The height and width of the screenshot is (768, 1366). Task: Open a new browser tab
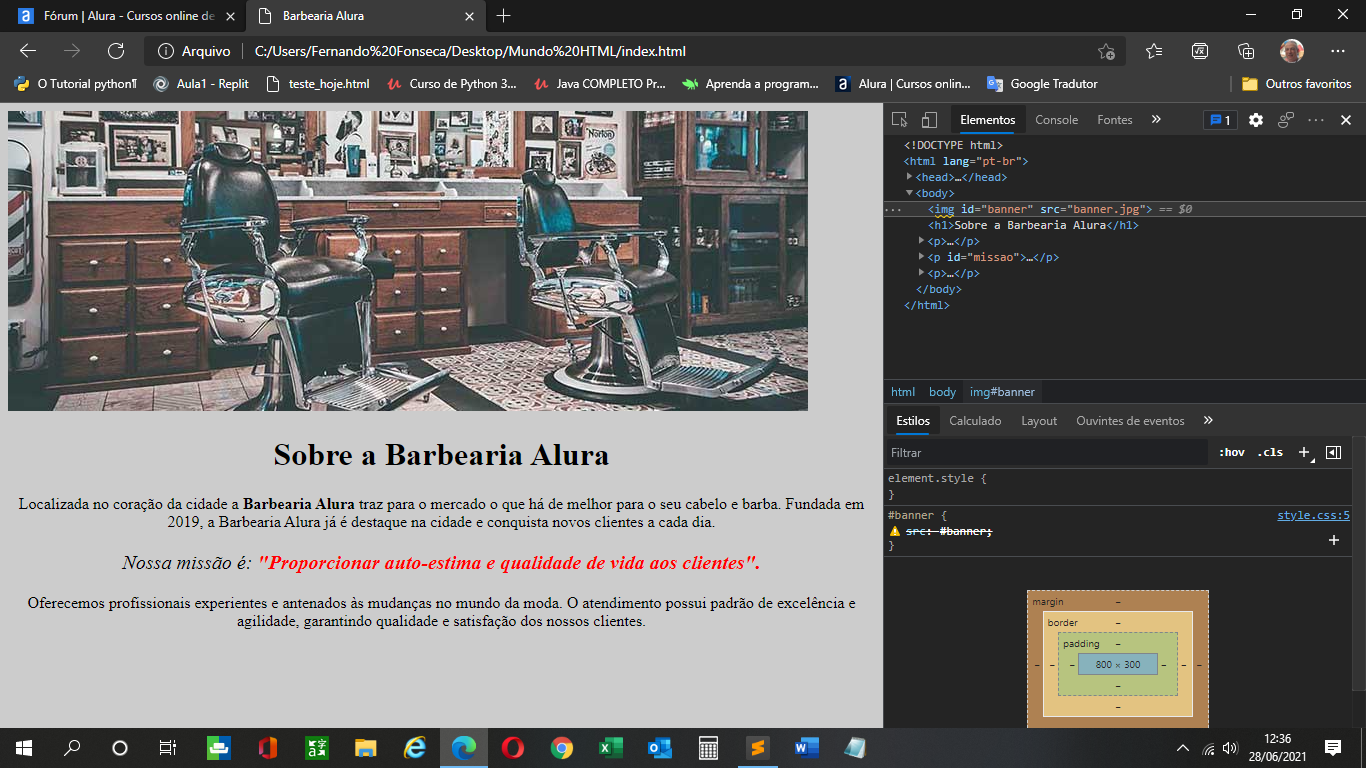(x=503, y=16)
